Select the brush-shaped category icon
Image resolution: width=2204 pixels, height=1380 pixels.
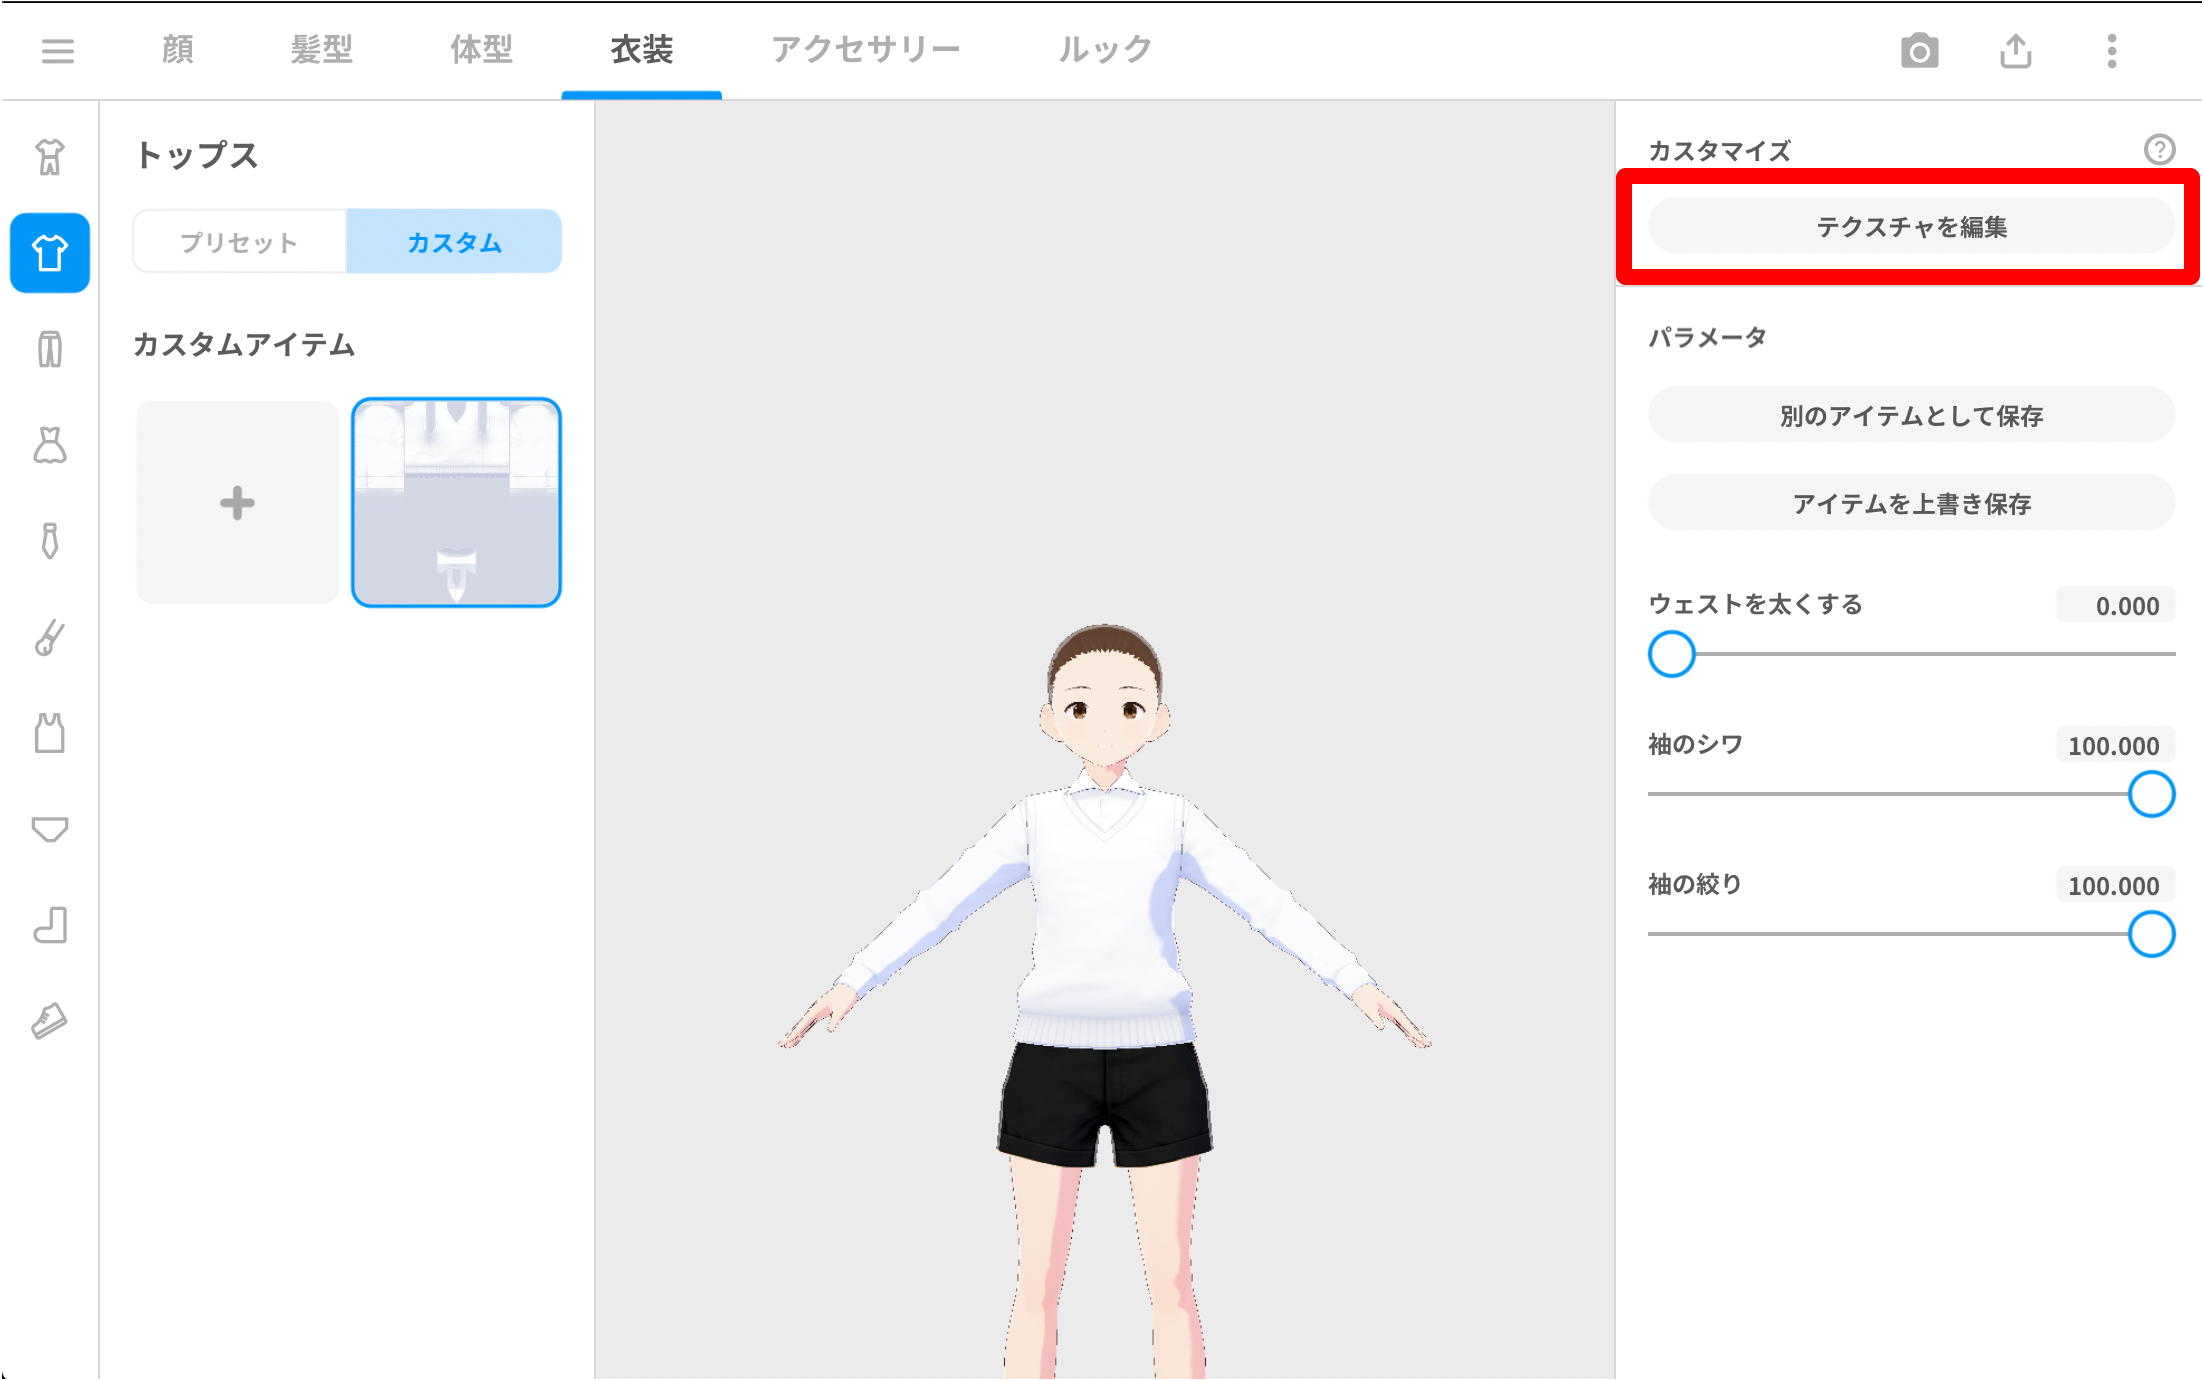click(x=50, y=637)
